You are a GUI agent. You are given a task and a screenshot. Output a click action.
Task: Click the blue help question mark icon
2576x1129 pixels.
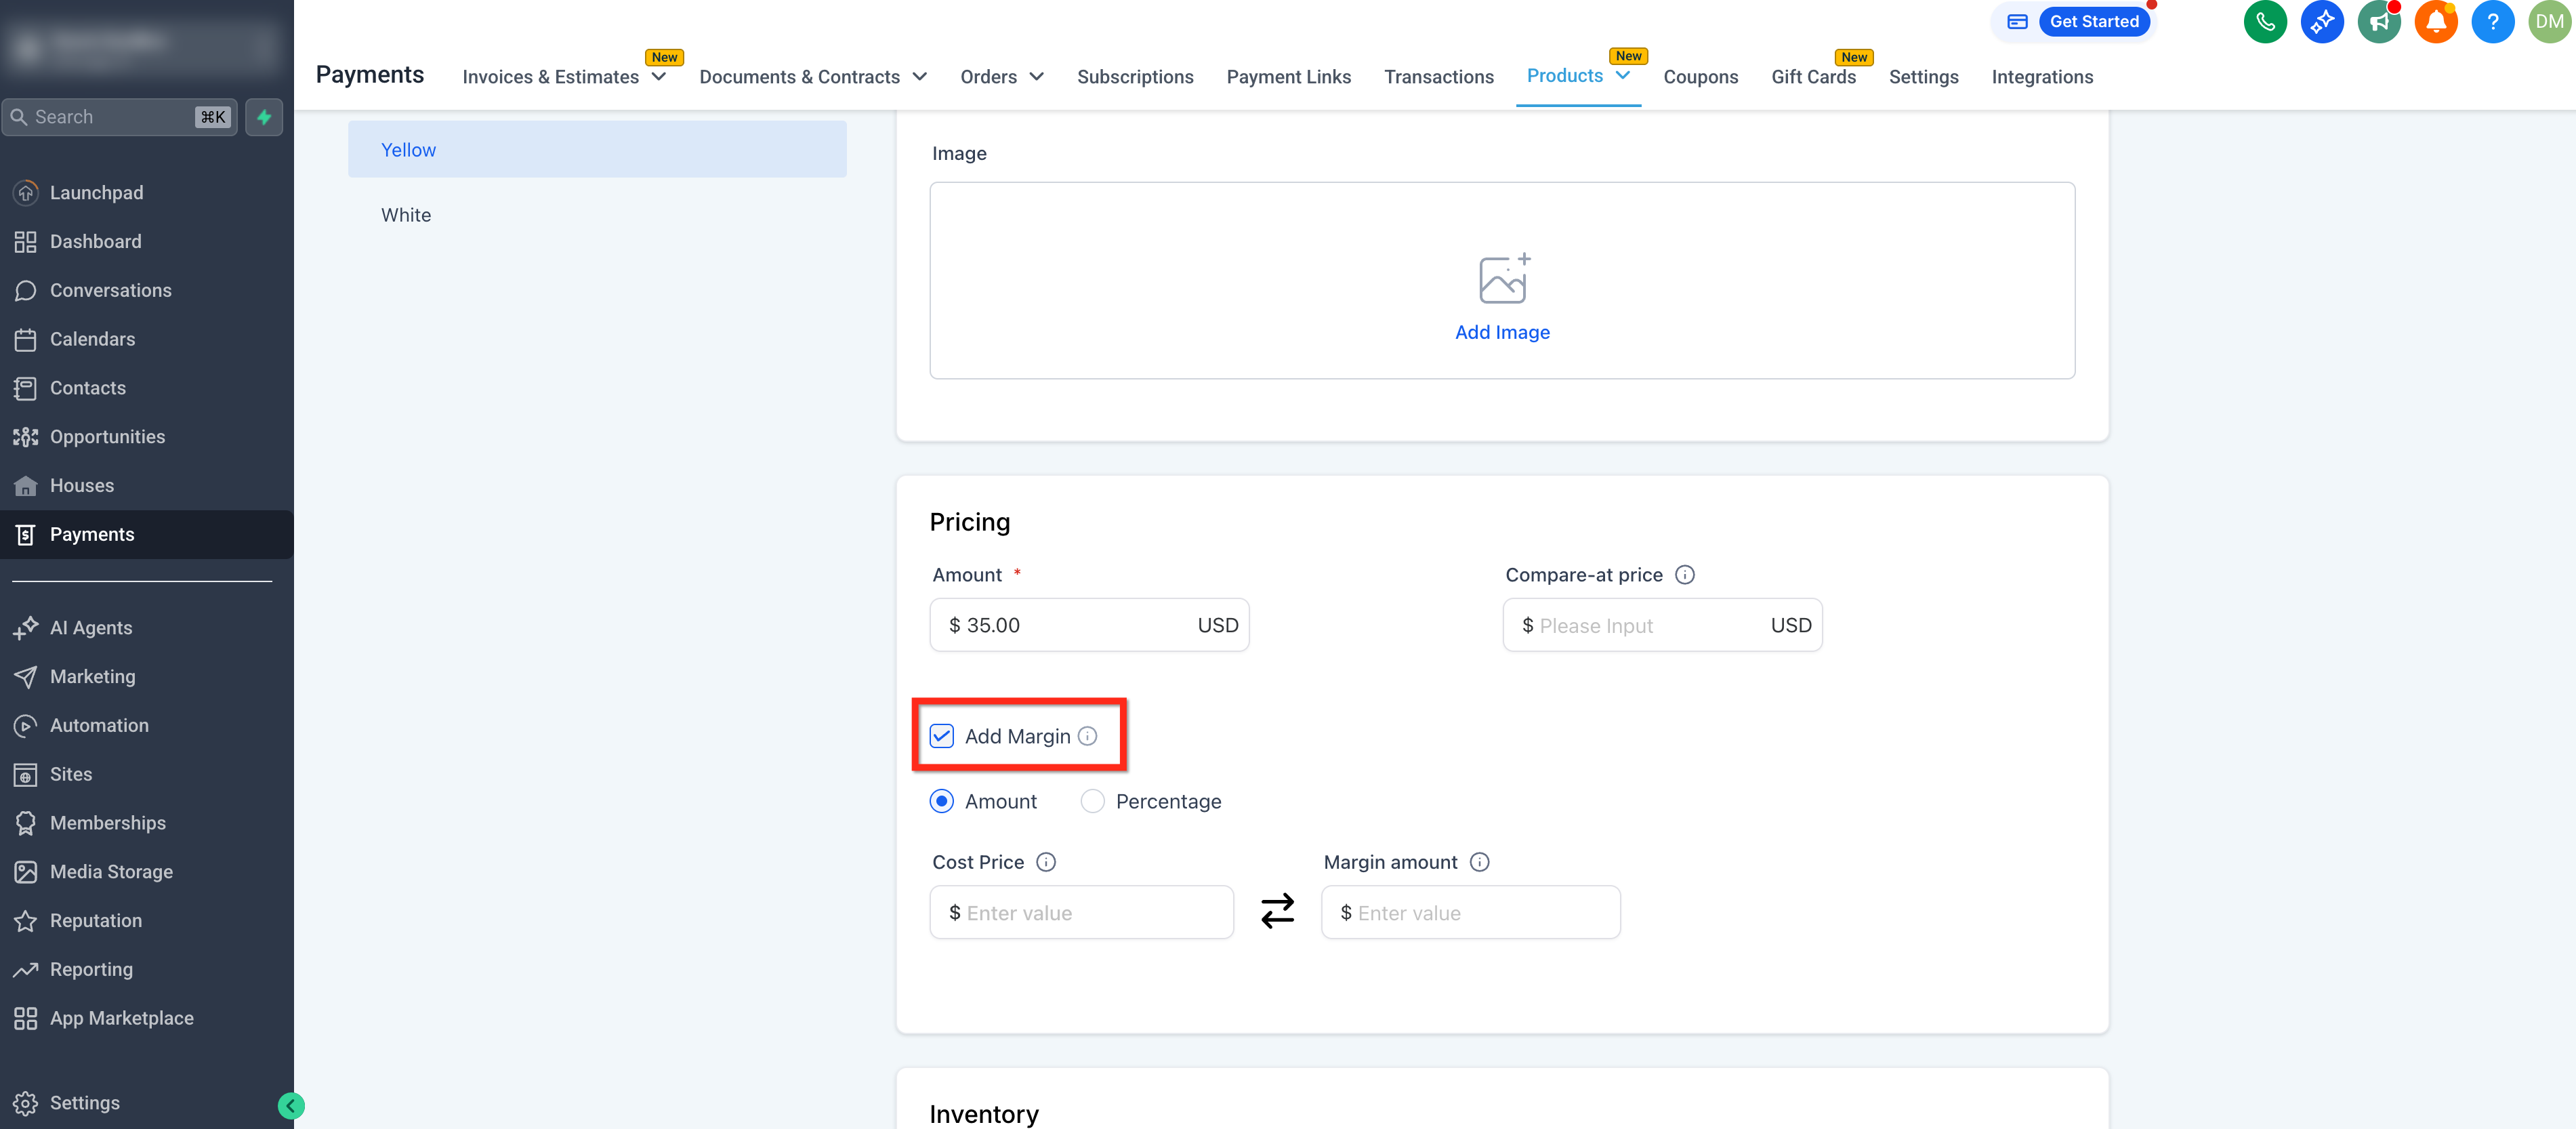[x=2492, y=22]
